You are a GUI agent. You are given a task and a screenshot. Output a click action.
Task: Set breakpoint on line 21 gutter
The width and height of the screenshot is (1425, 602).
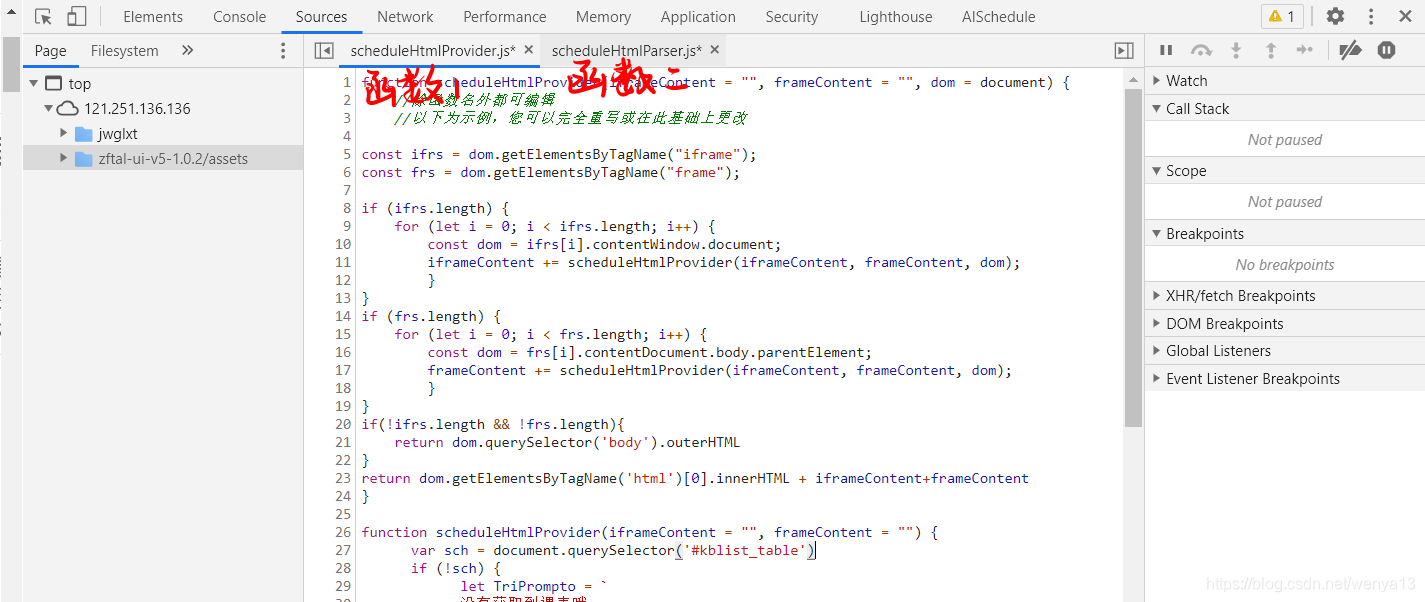(x=343, y=442)
